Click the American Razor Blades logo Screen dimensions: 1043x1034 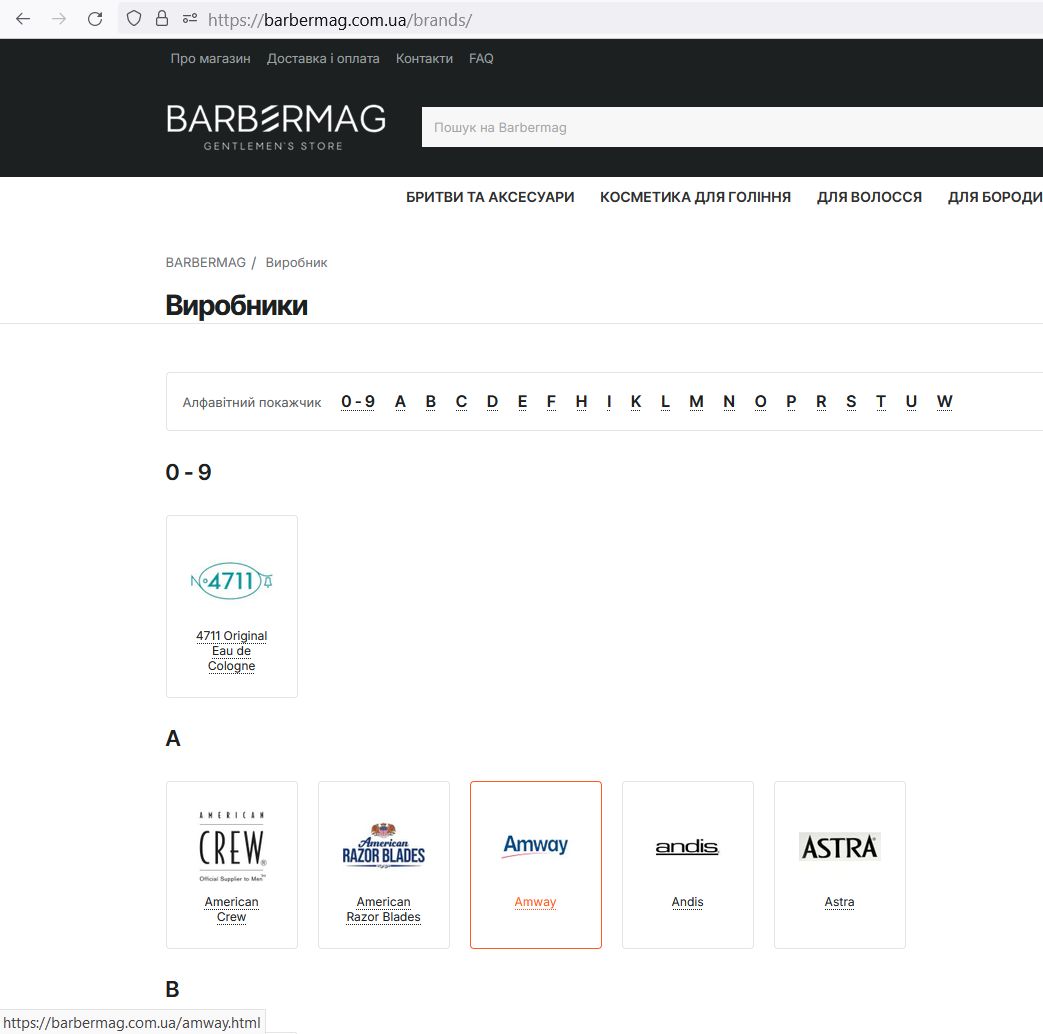click(384, 846)
